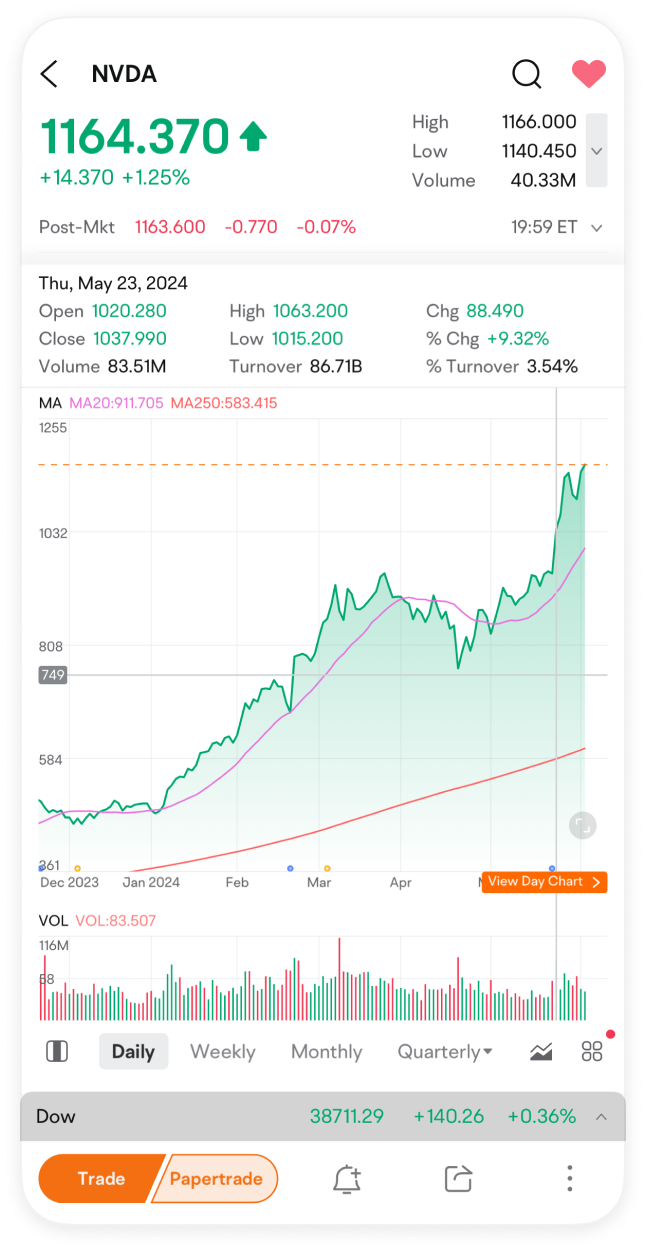The width and height of the screenshot is (646, 1250).
Task: Expand the Dow index bar
Action: pyautogui.click(x=602, y=1116)
